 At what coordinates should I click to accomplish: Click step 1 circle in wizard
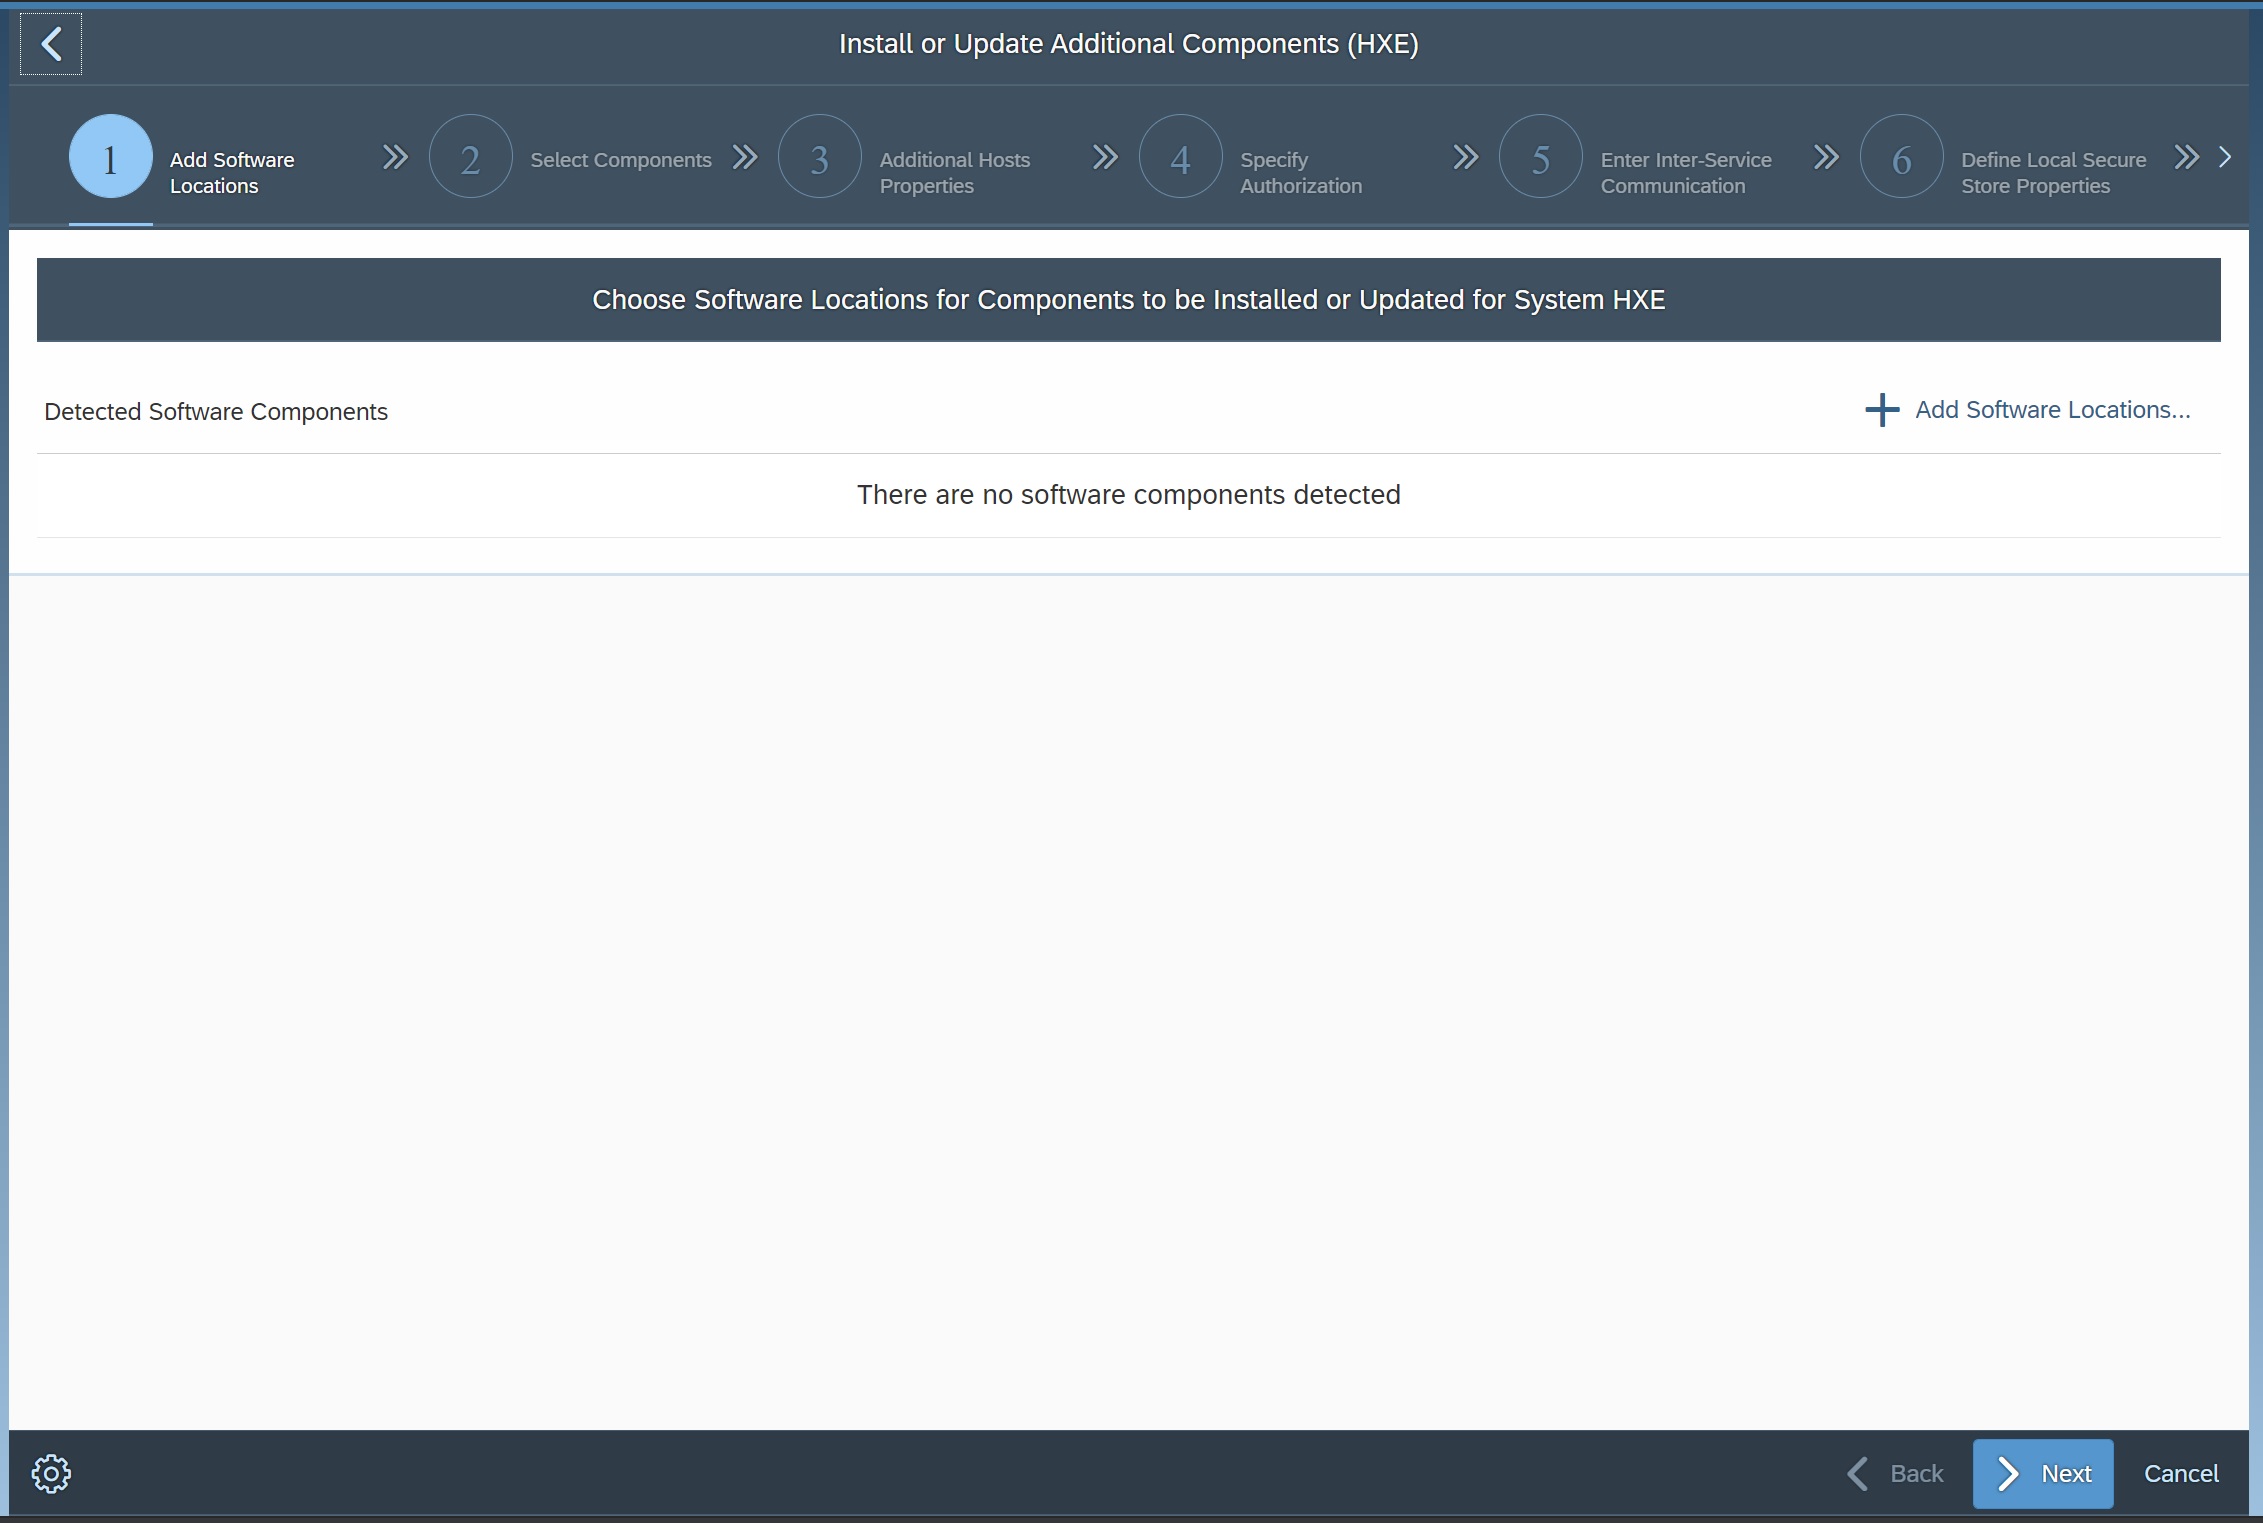coord(110,157)
